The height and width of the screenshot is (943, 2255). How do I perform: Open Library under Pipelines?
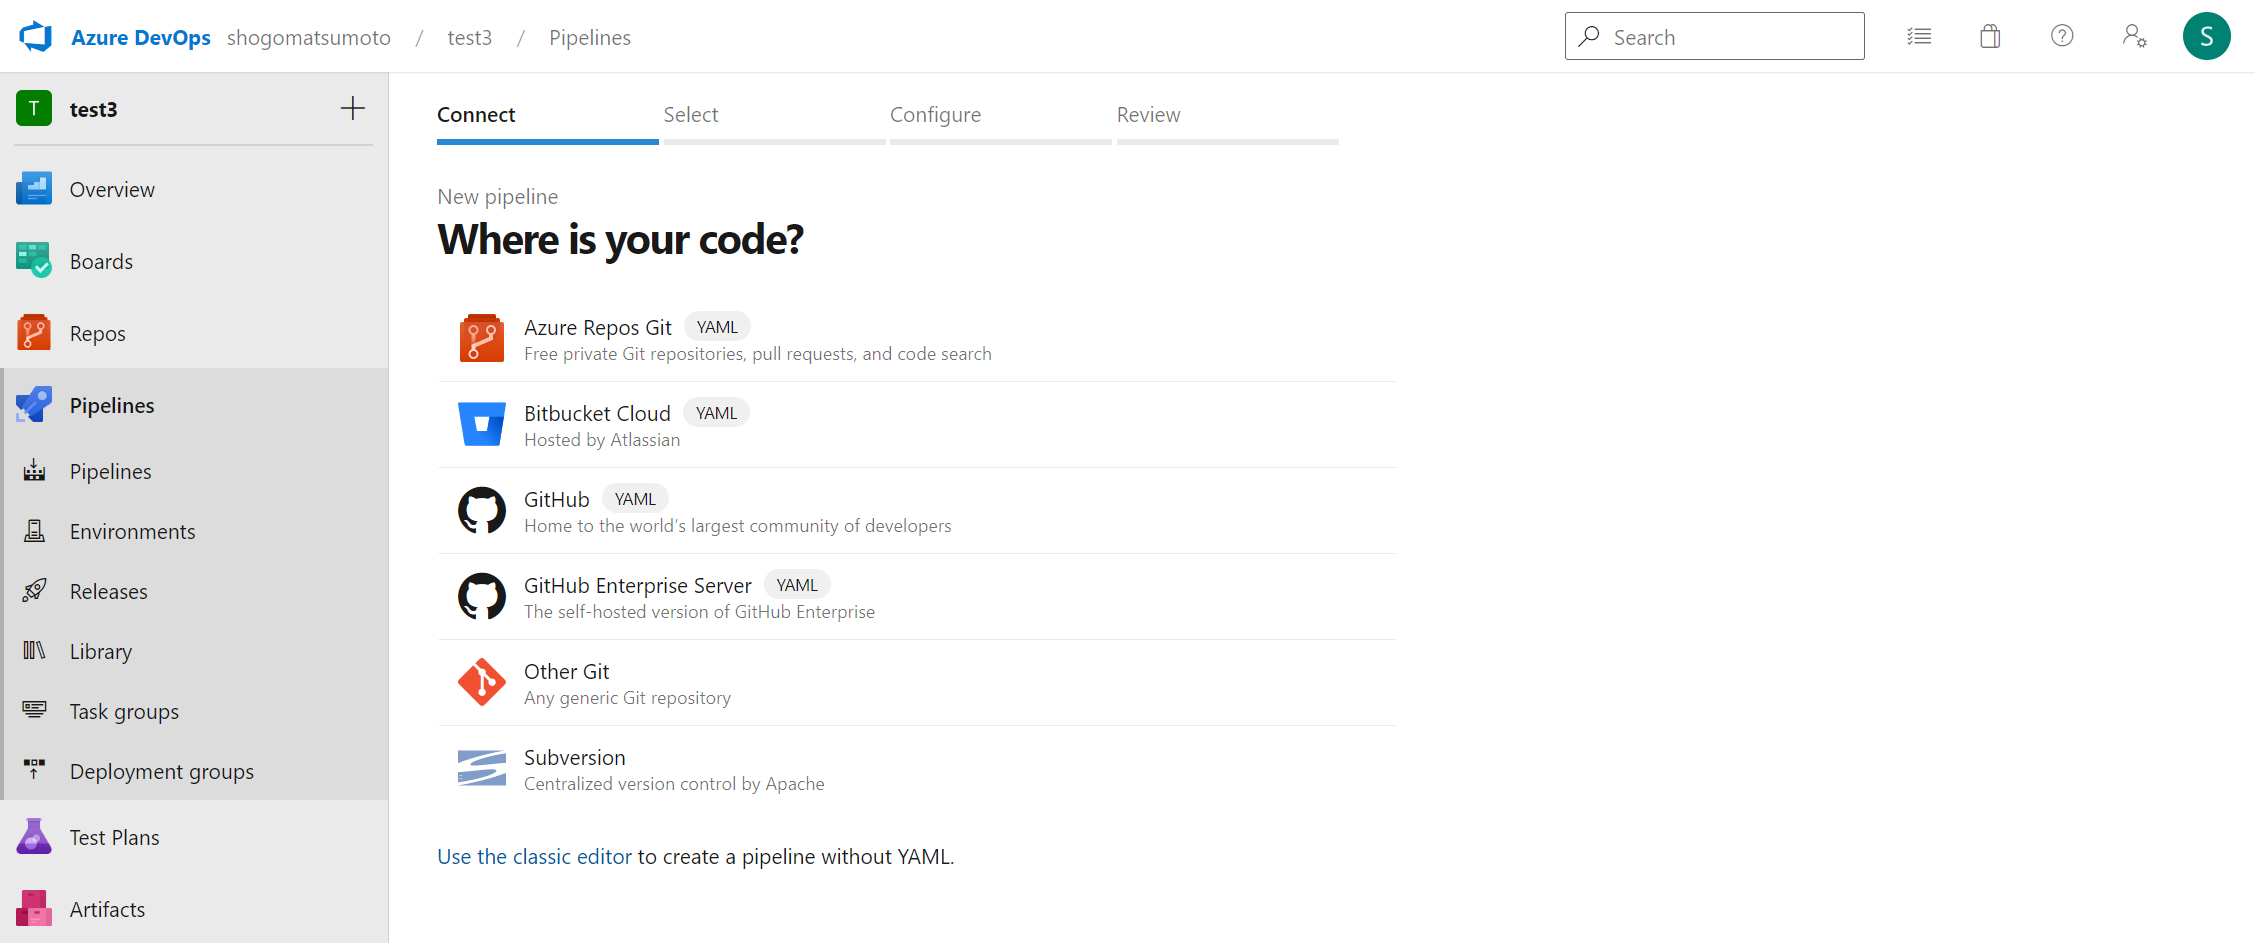point(194,651)
